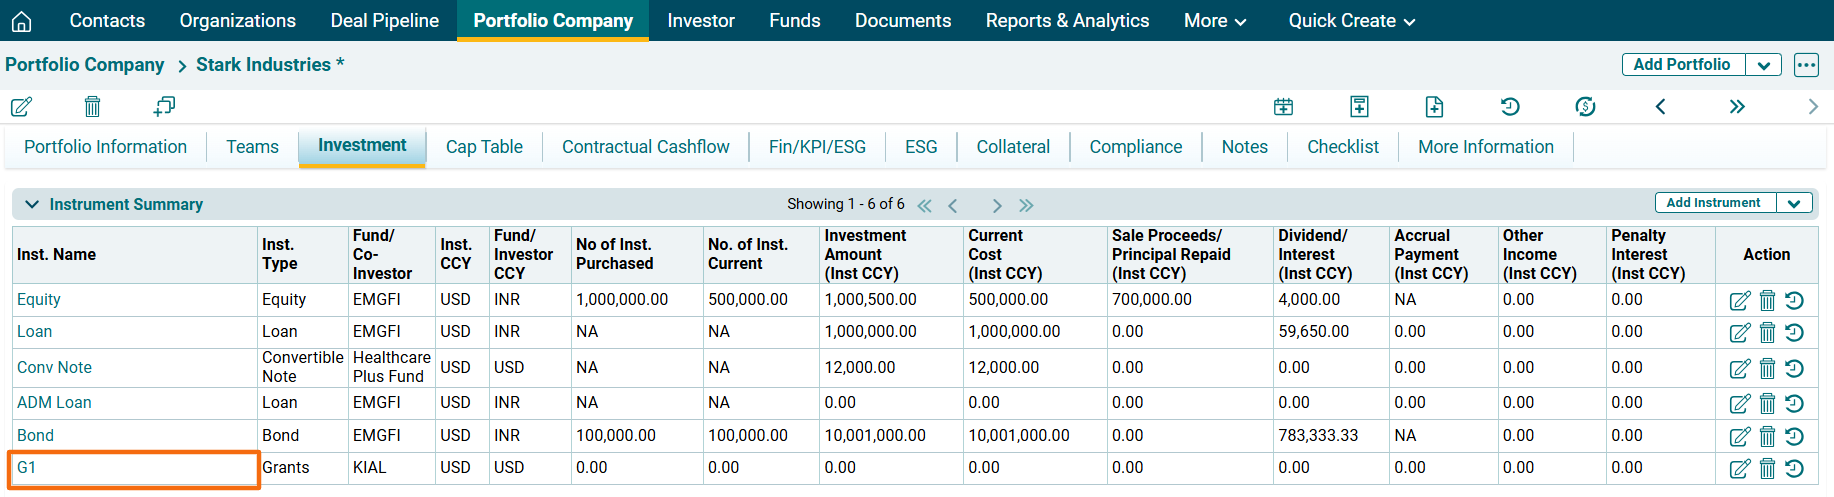Click the Add Instrument button
This screenshot has width=1834, height=497.
coord(1713,203)
